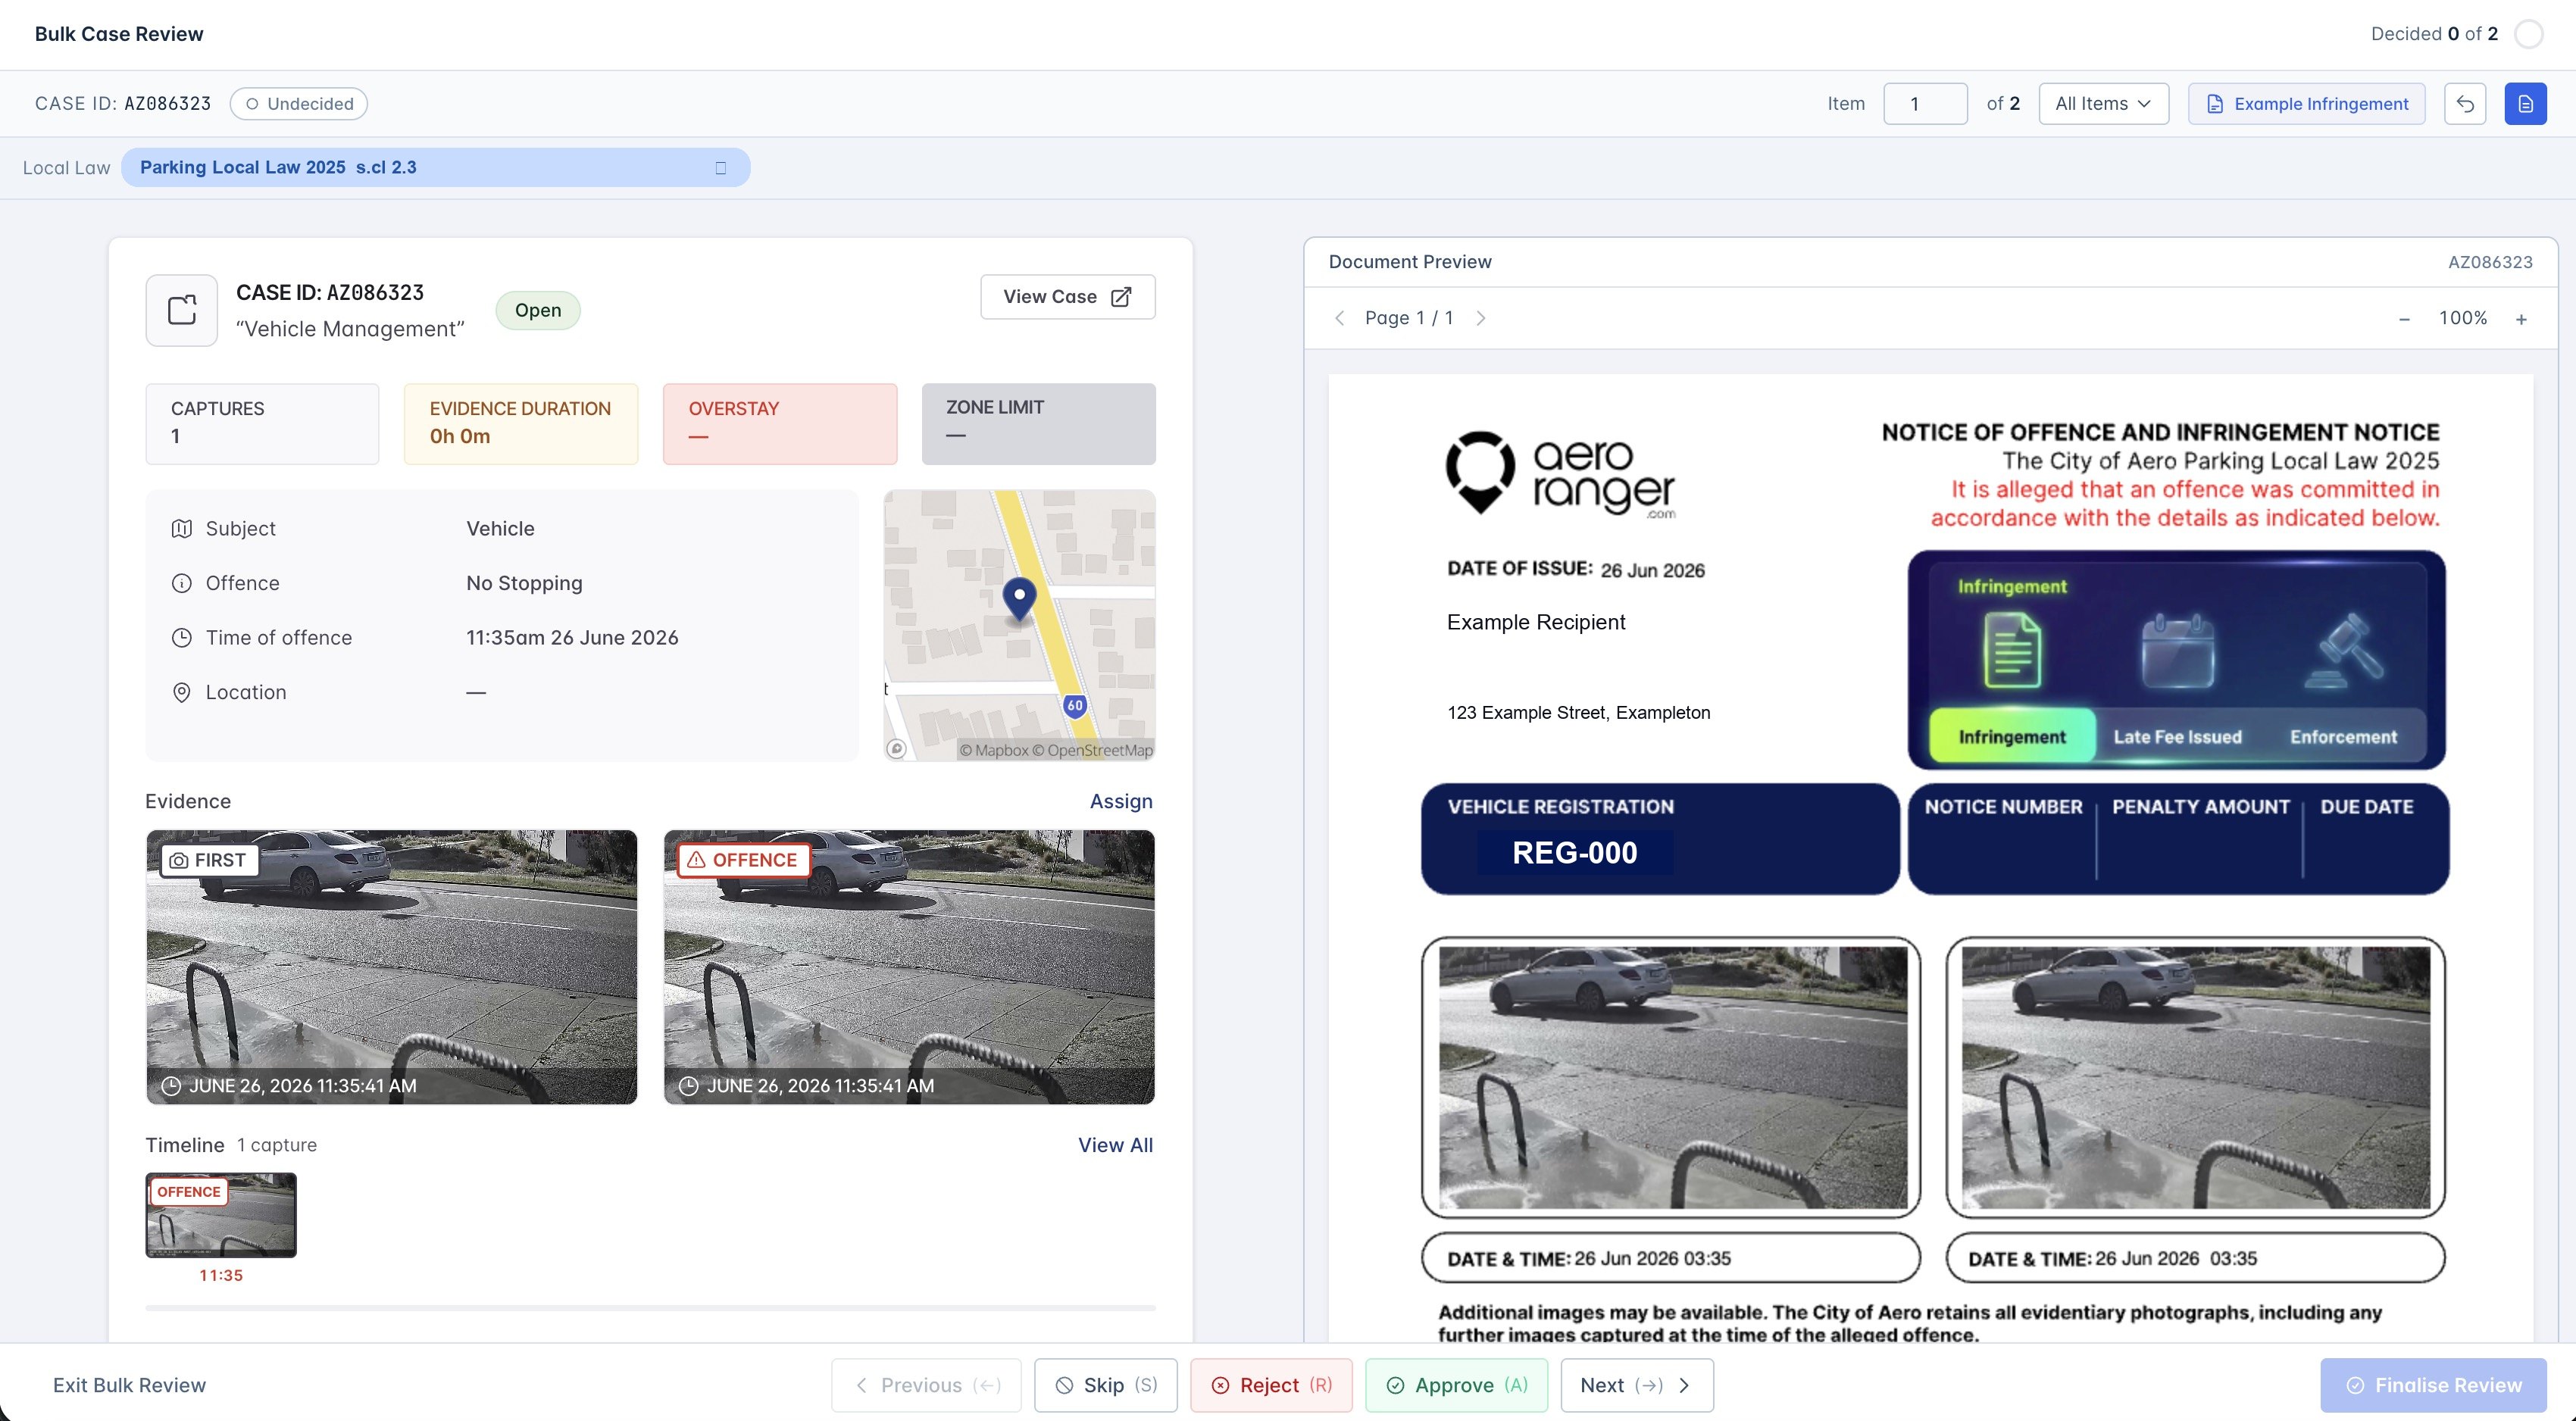Click the blue document preview toggle icon

[x=2525, y=104]
